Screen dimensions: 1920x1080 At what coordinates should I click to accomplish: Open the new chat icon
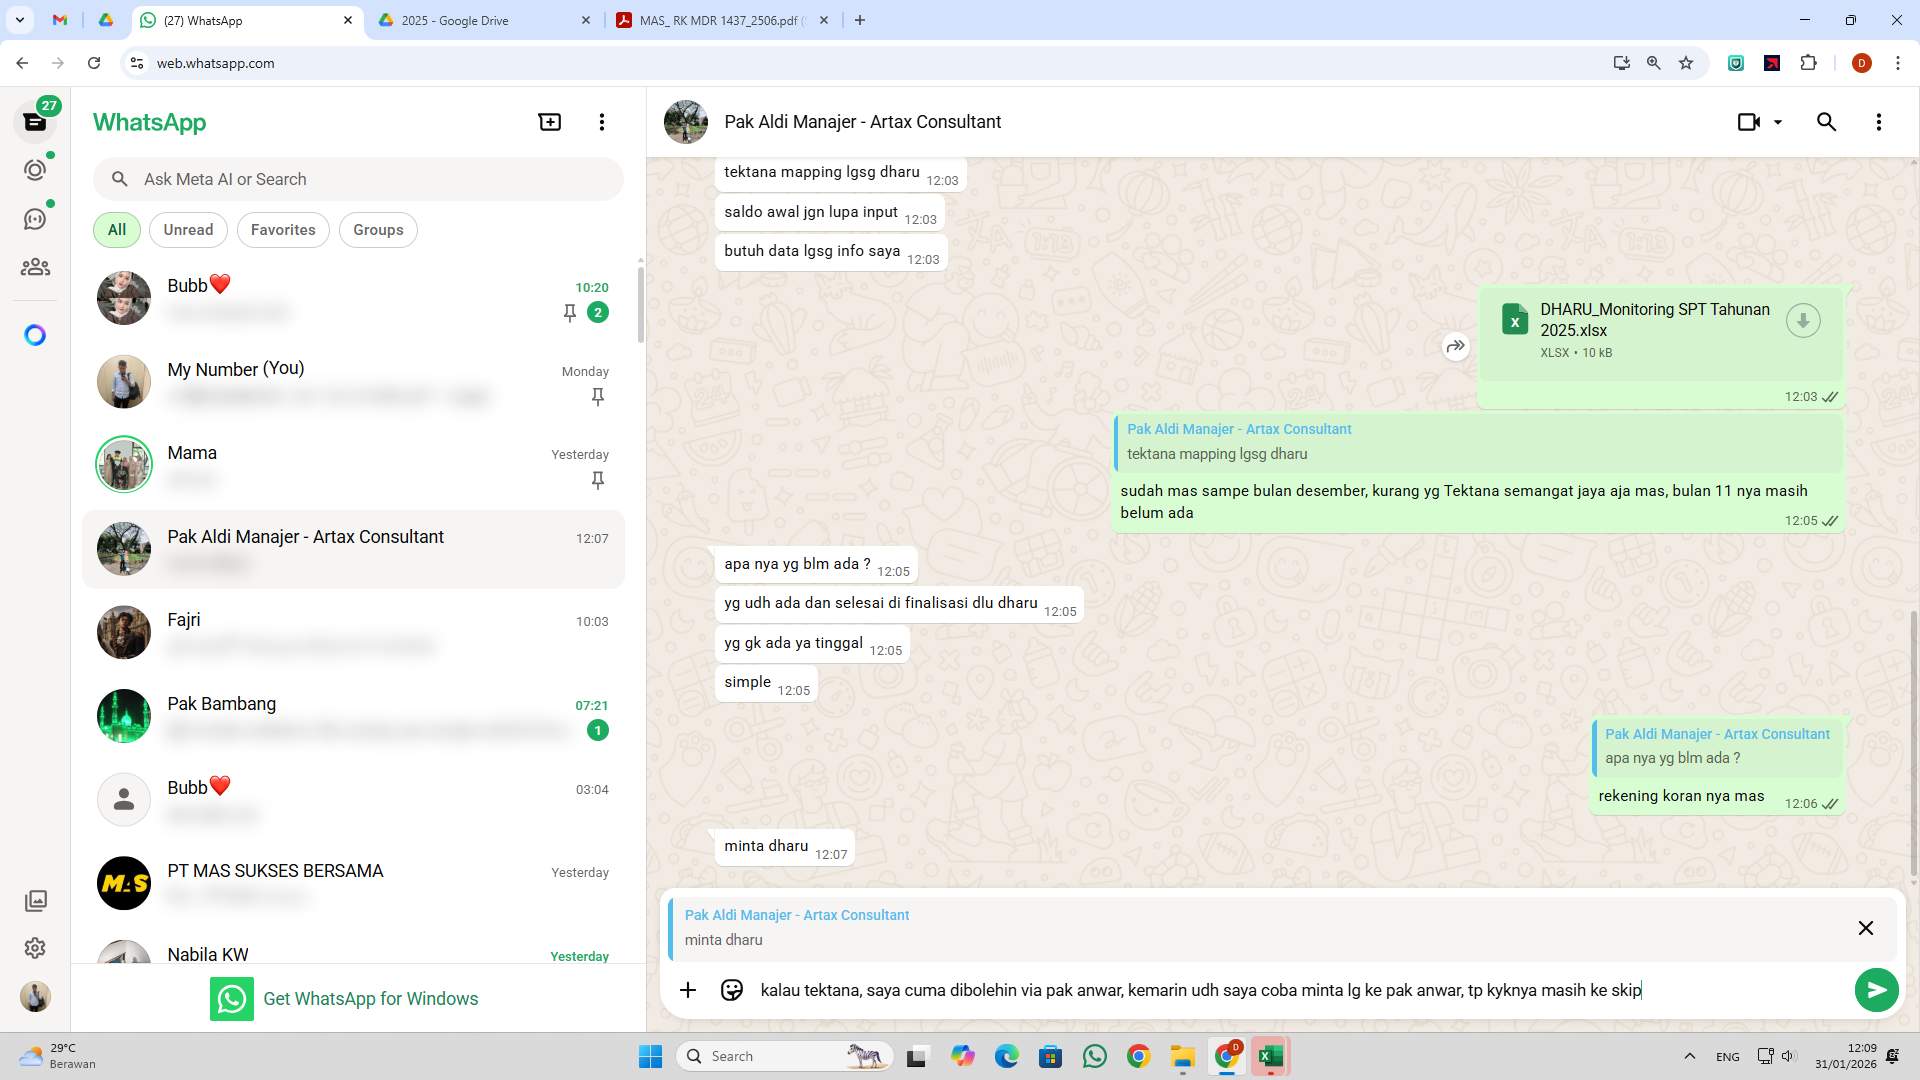[x=550, y=122]
